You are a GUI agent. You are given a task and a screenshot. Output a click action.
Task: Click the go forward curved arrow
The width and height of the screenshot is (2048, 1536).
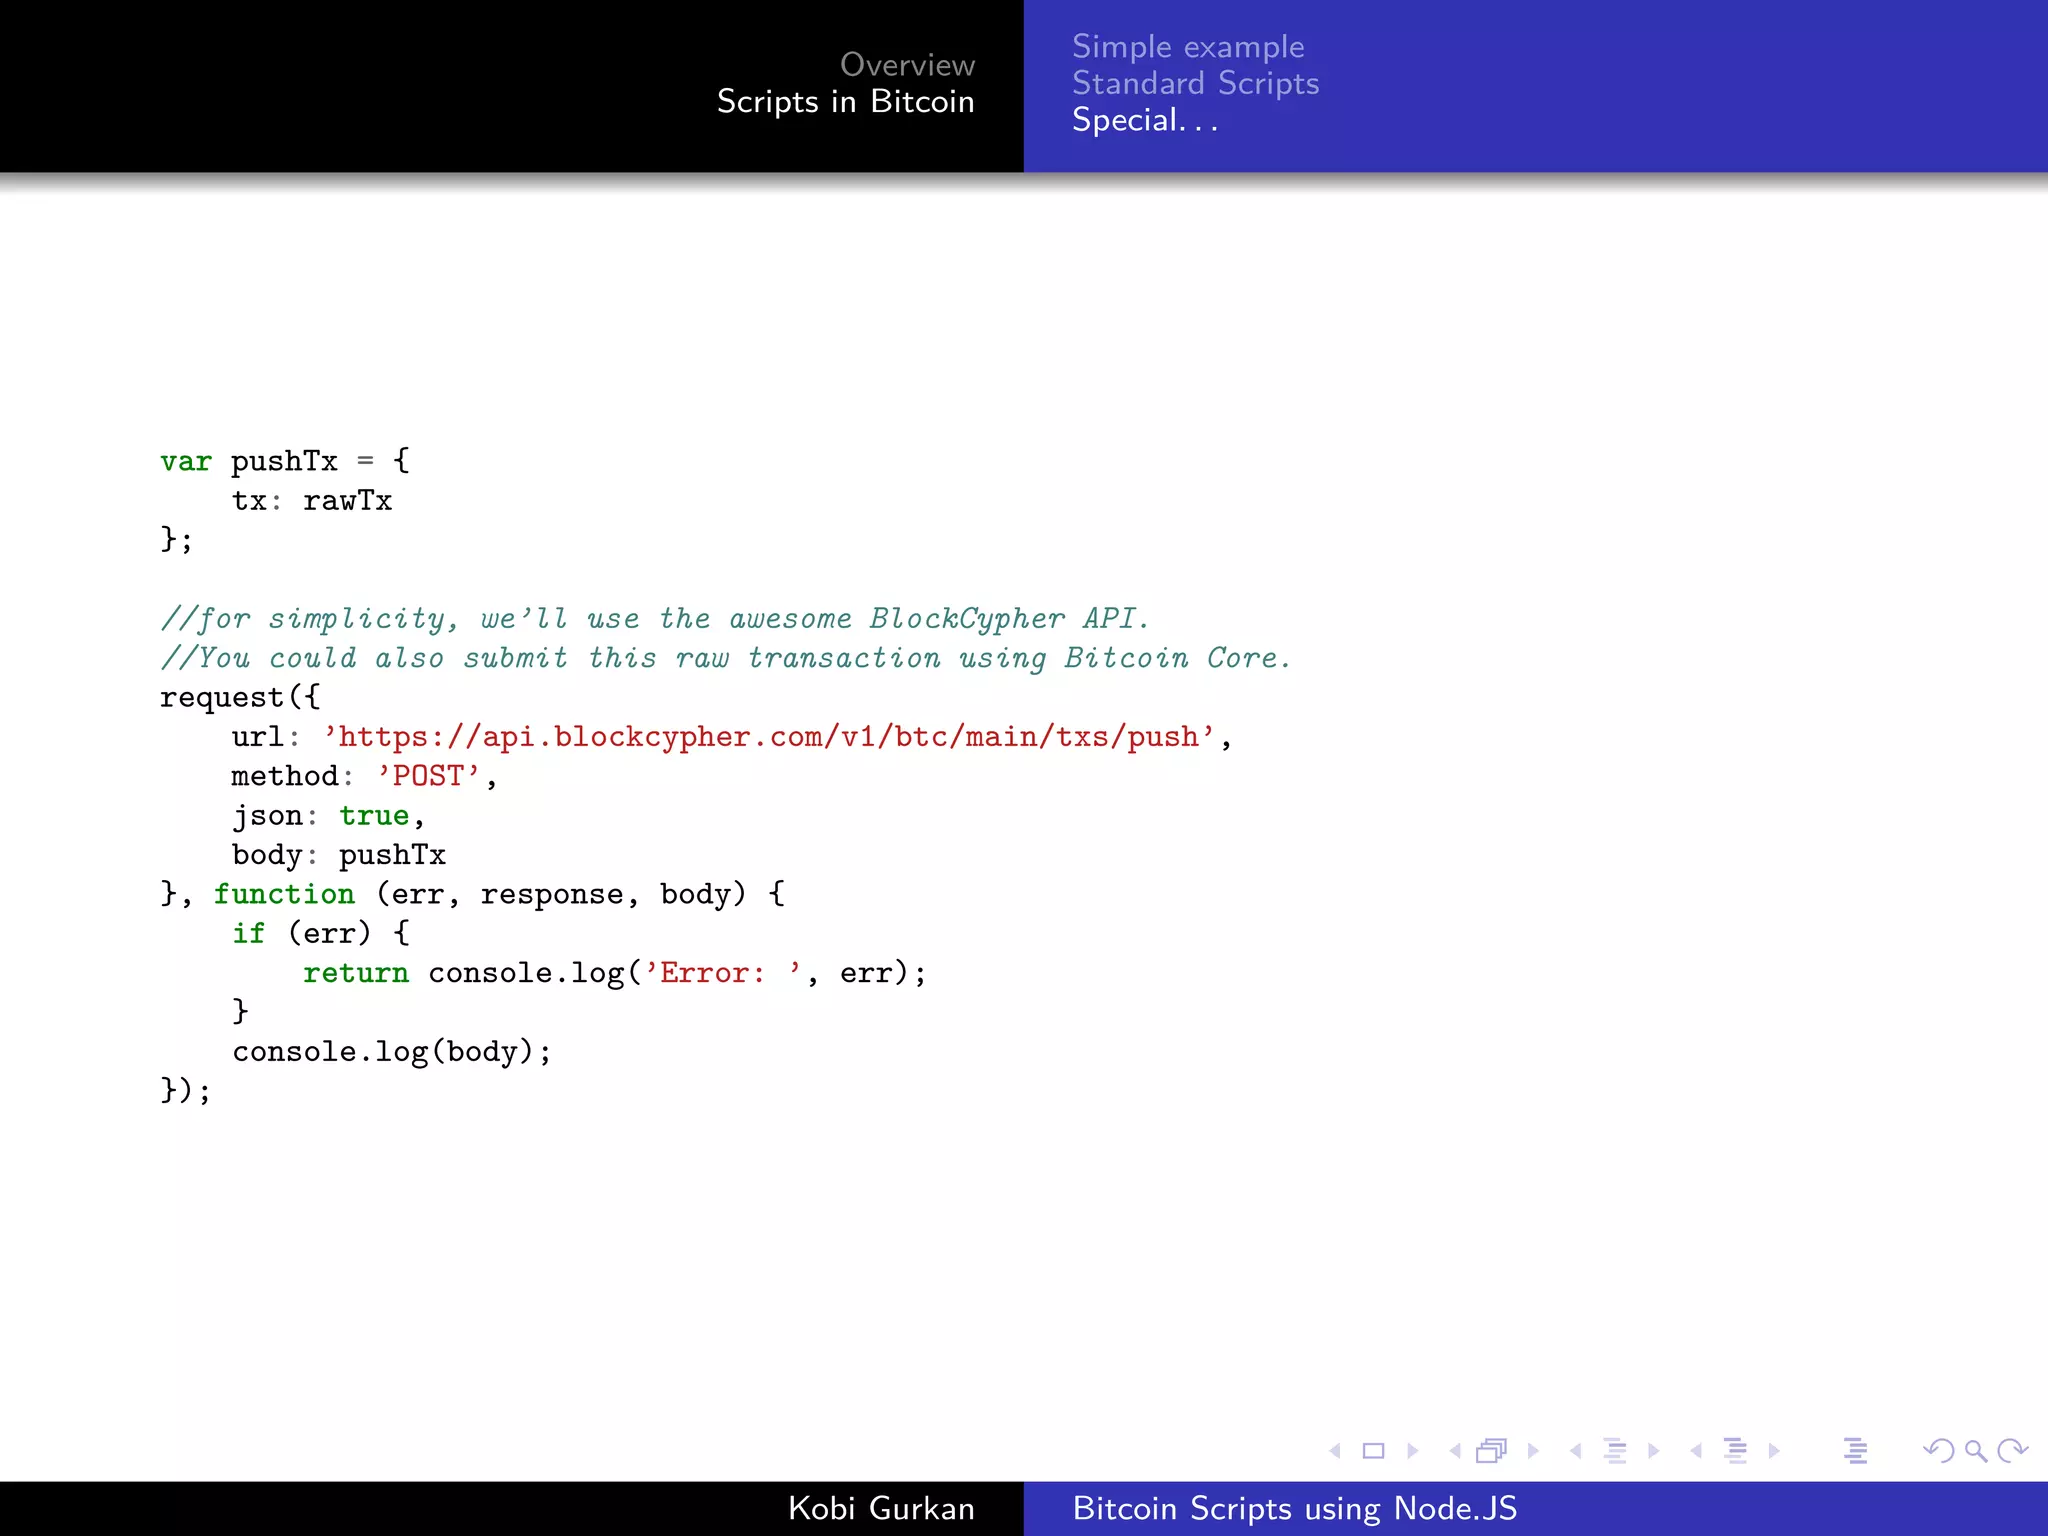pos(2012,1451)
